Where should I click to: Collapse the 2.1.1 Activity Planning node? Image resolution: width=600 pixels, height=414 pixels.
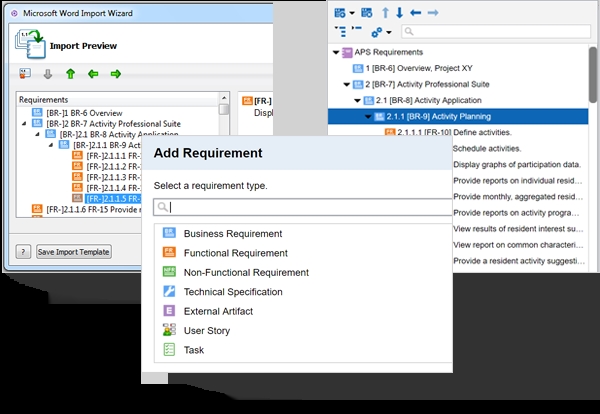tap(367, 117)
